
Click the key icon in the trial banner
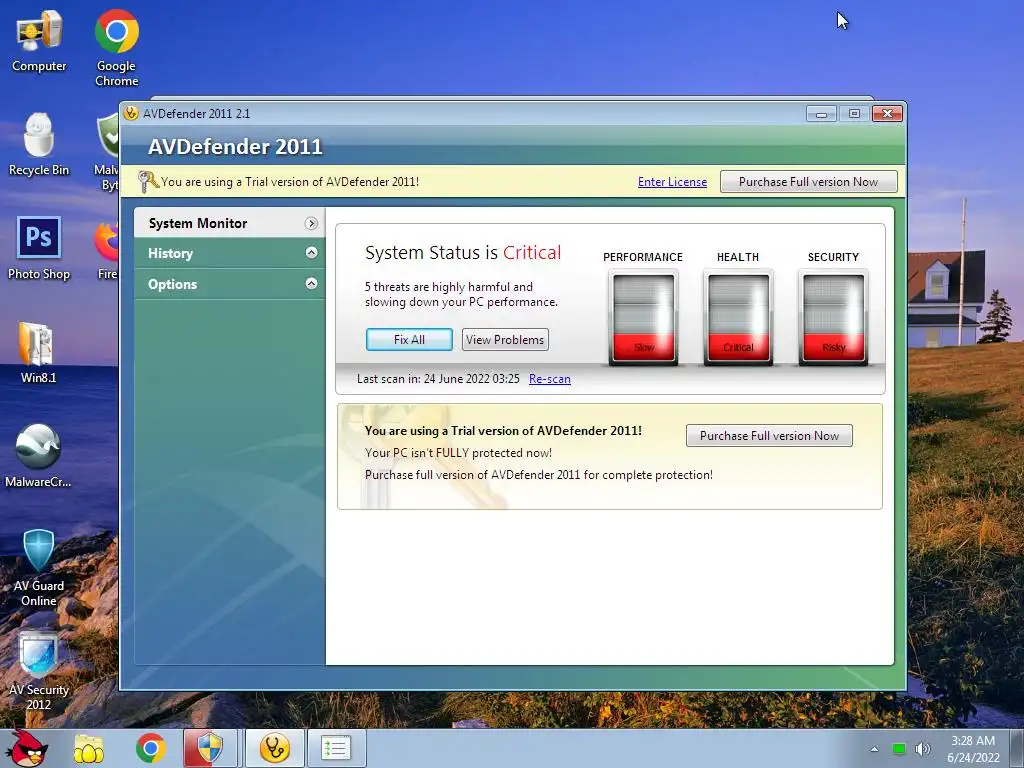coord(148,182)
